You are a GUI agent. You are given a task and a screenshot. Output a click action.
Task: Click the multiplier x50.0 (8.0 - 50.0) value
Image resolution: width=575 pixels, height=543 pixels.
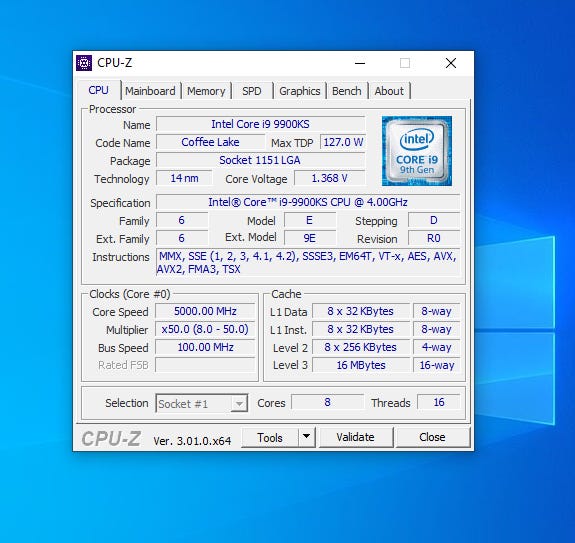pos(205,329)
